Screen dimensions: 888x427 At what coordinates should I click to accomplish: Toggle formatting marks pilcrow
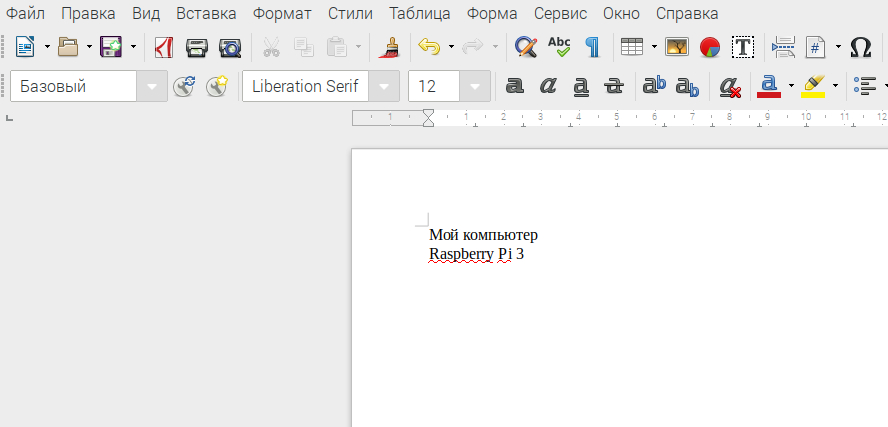[x=592, y=47]
